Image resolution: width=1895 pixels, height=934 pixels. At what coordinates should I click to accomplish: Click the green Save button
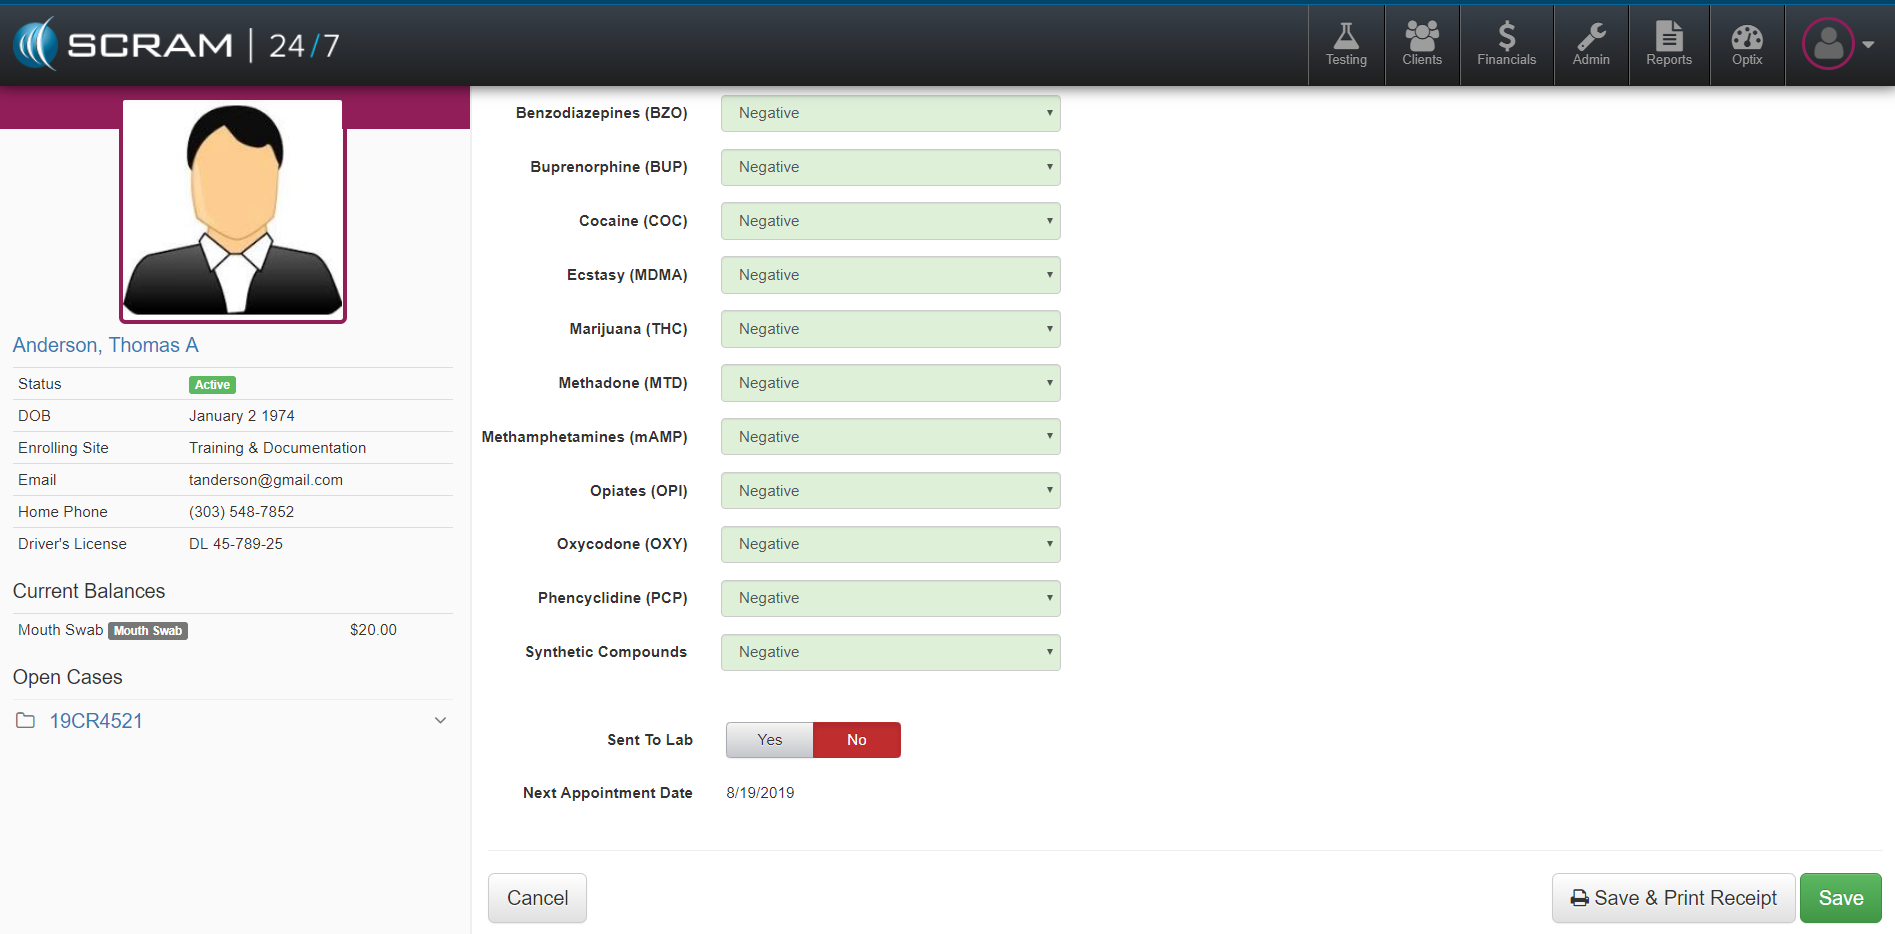pyautogui.click(x=1840, y=898)
